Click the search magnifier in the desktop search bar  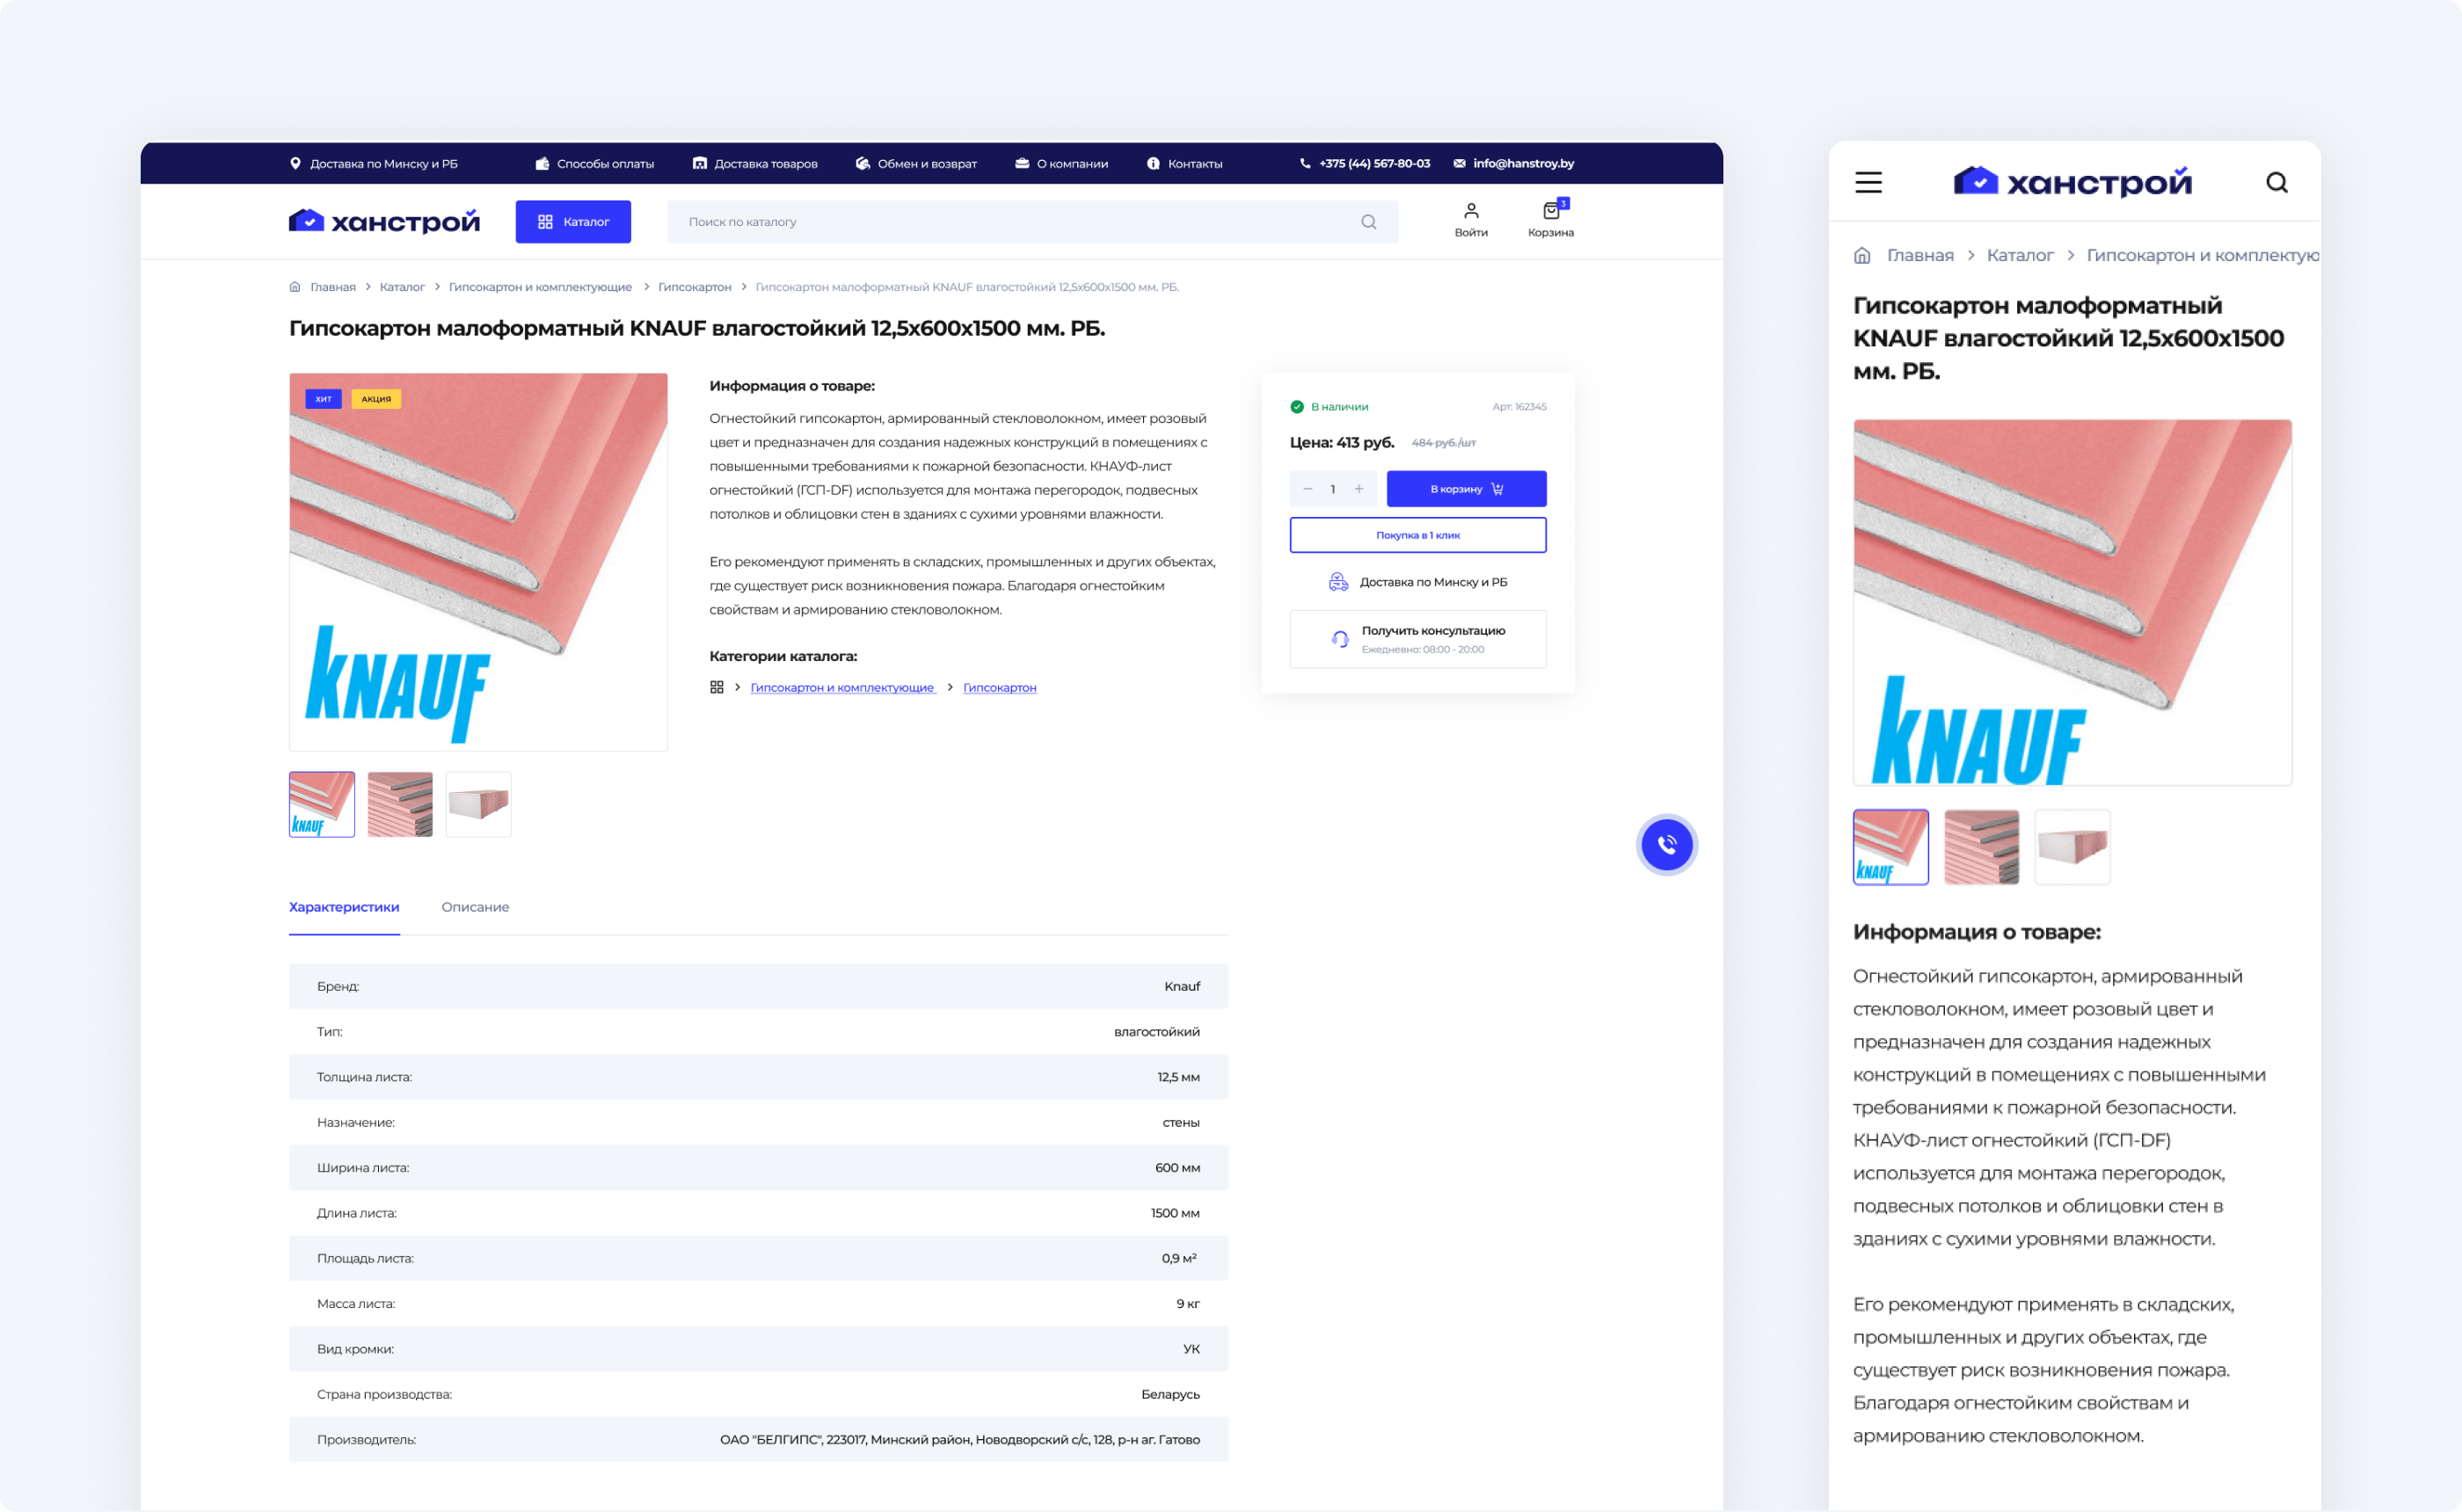[x=1368, y=222]
